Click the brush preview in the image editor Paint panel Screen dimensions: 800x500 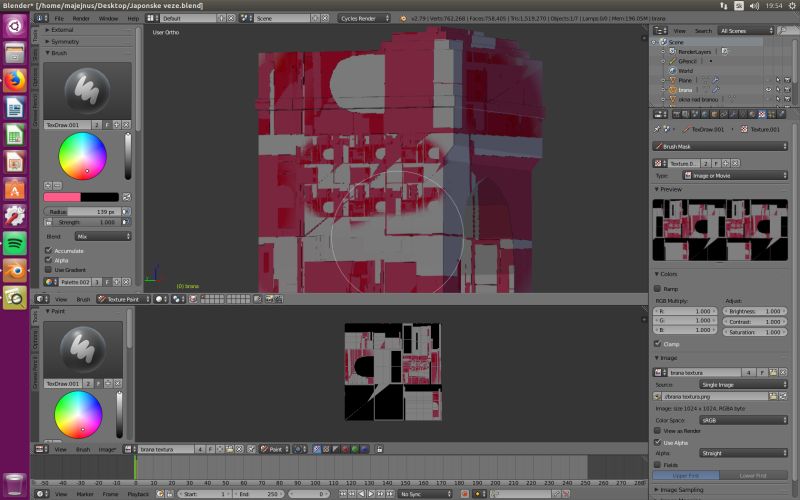[83, 349]
